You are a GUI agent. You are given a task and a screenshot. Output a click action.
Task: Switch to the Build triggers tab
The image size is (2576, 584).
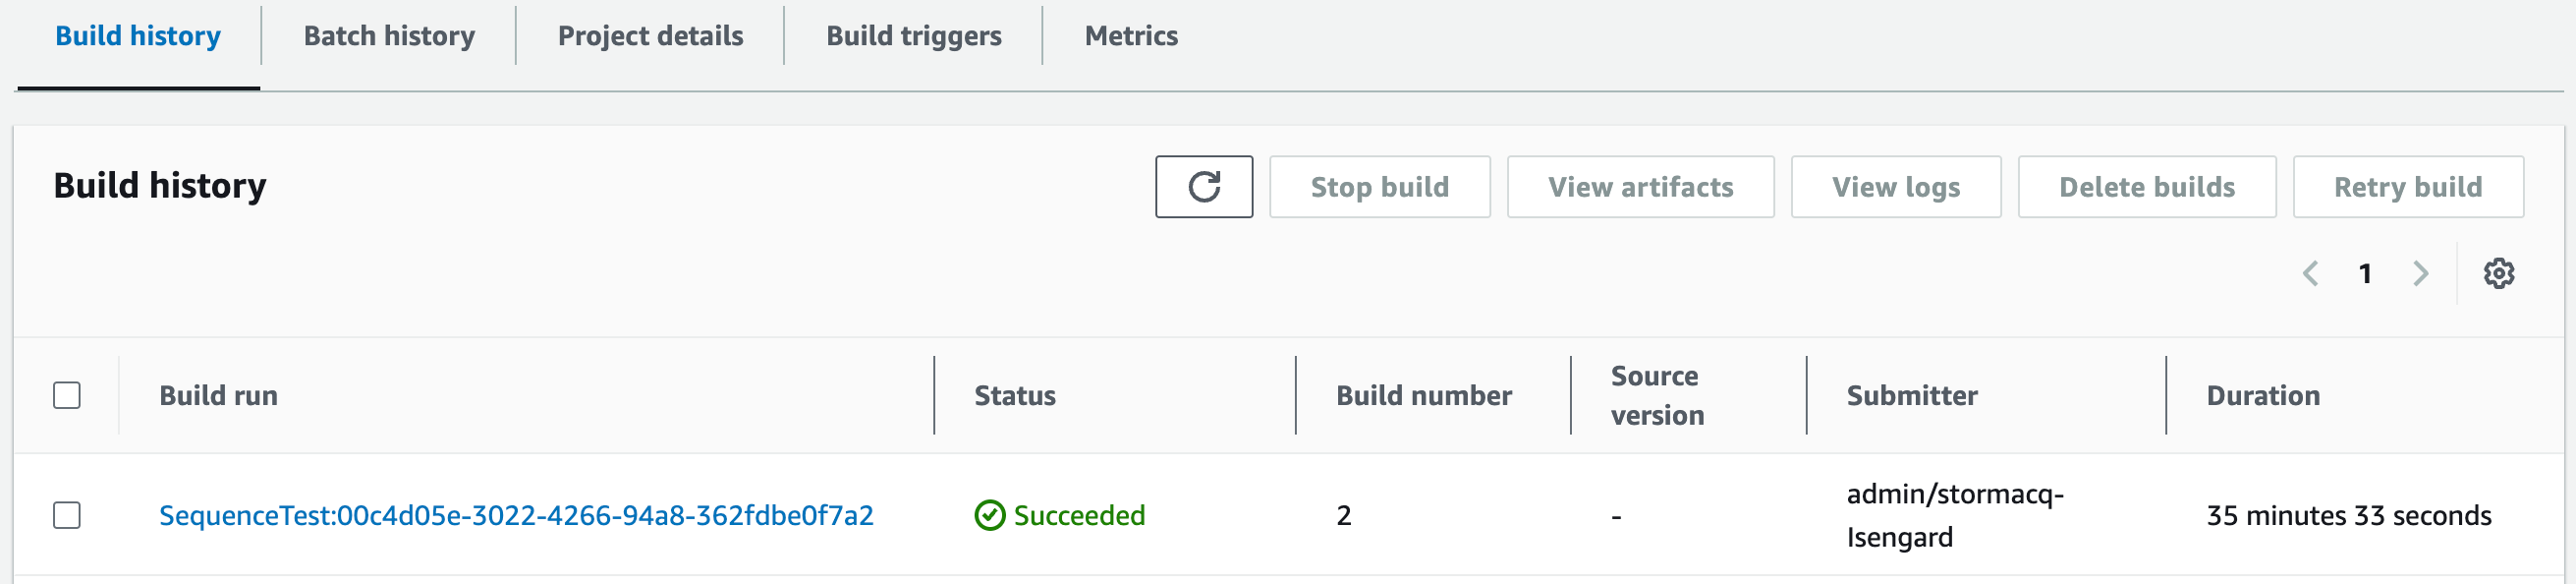click(x=913, y=36)
